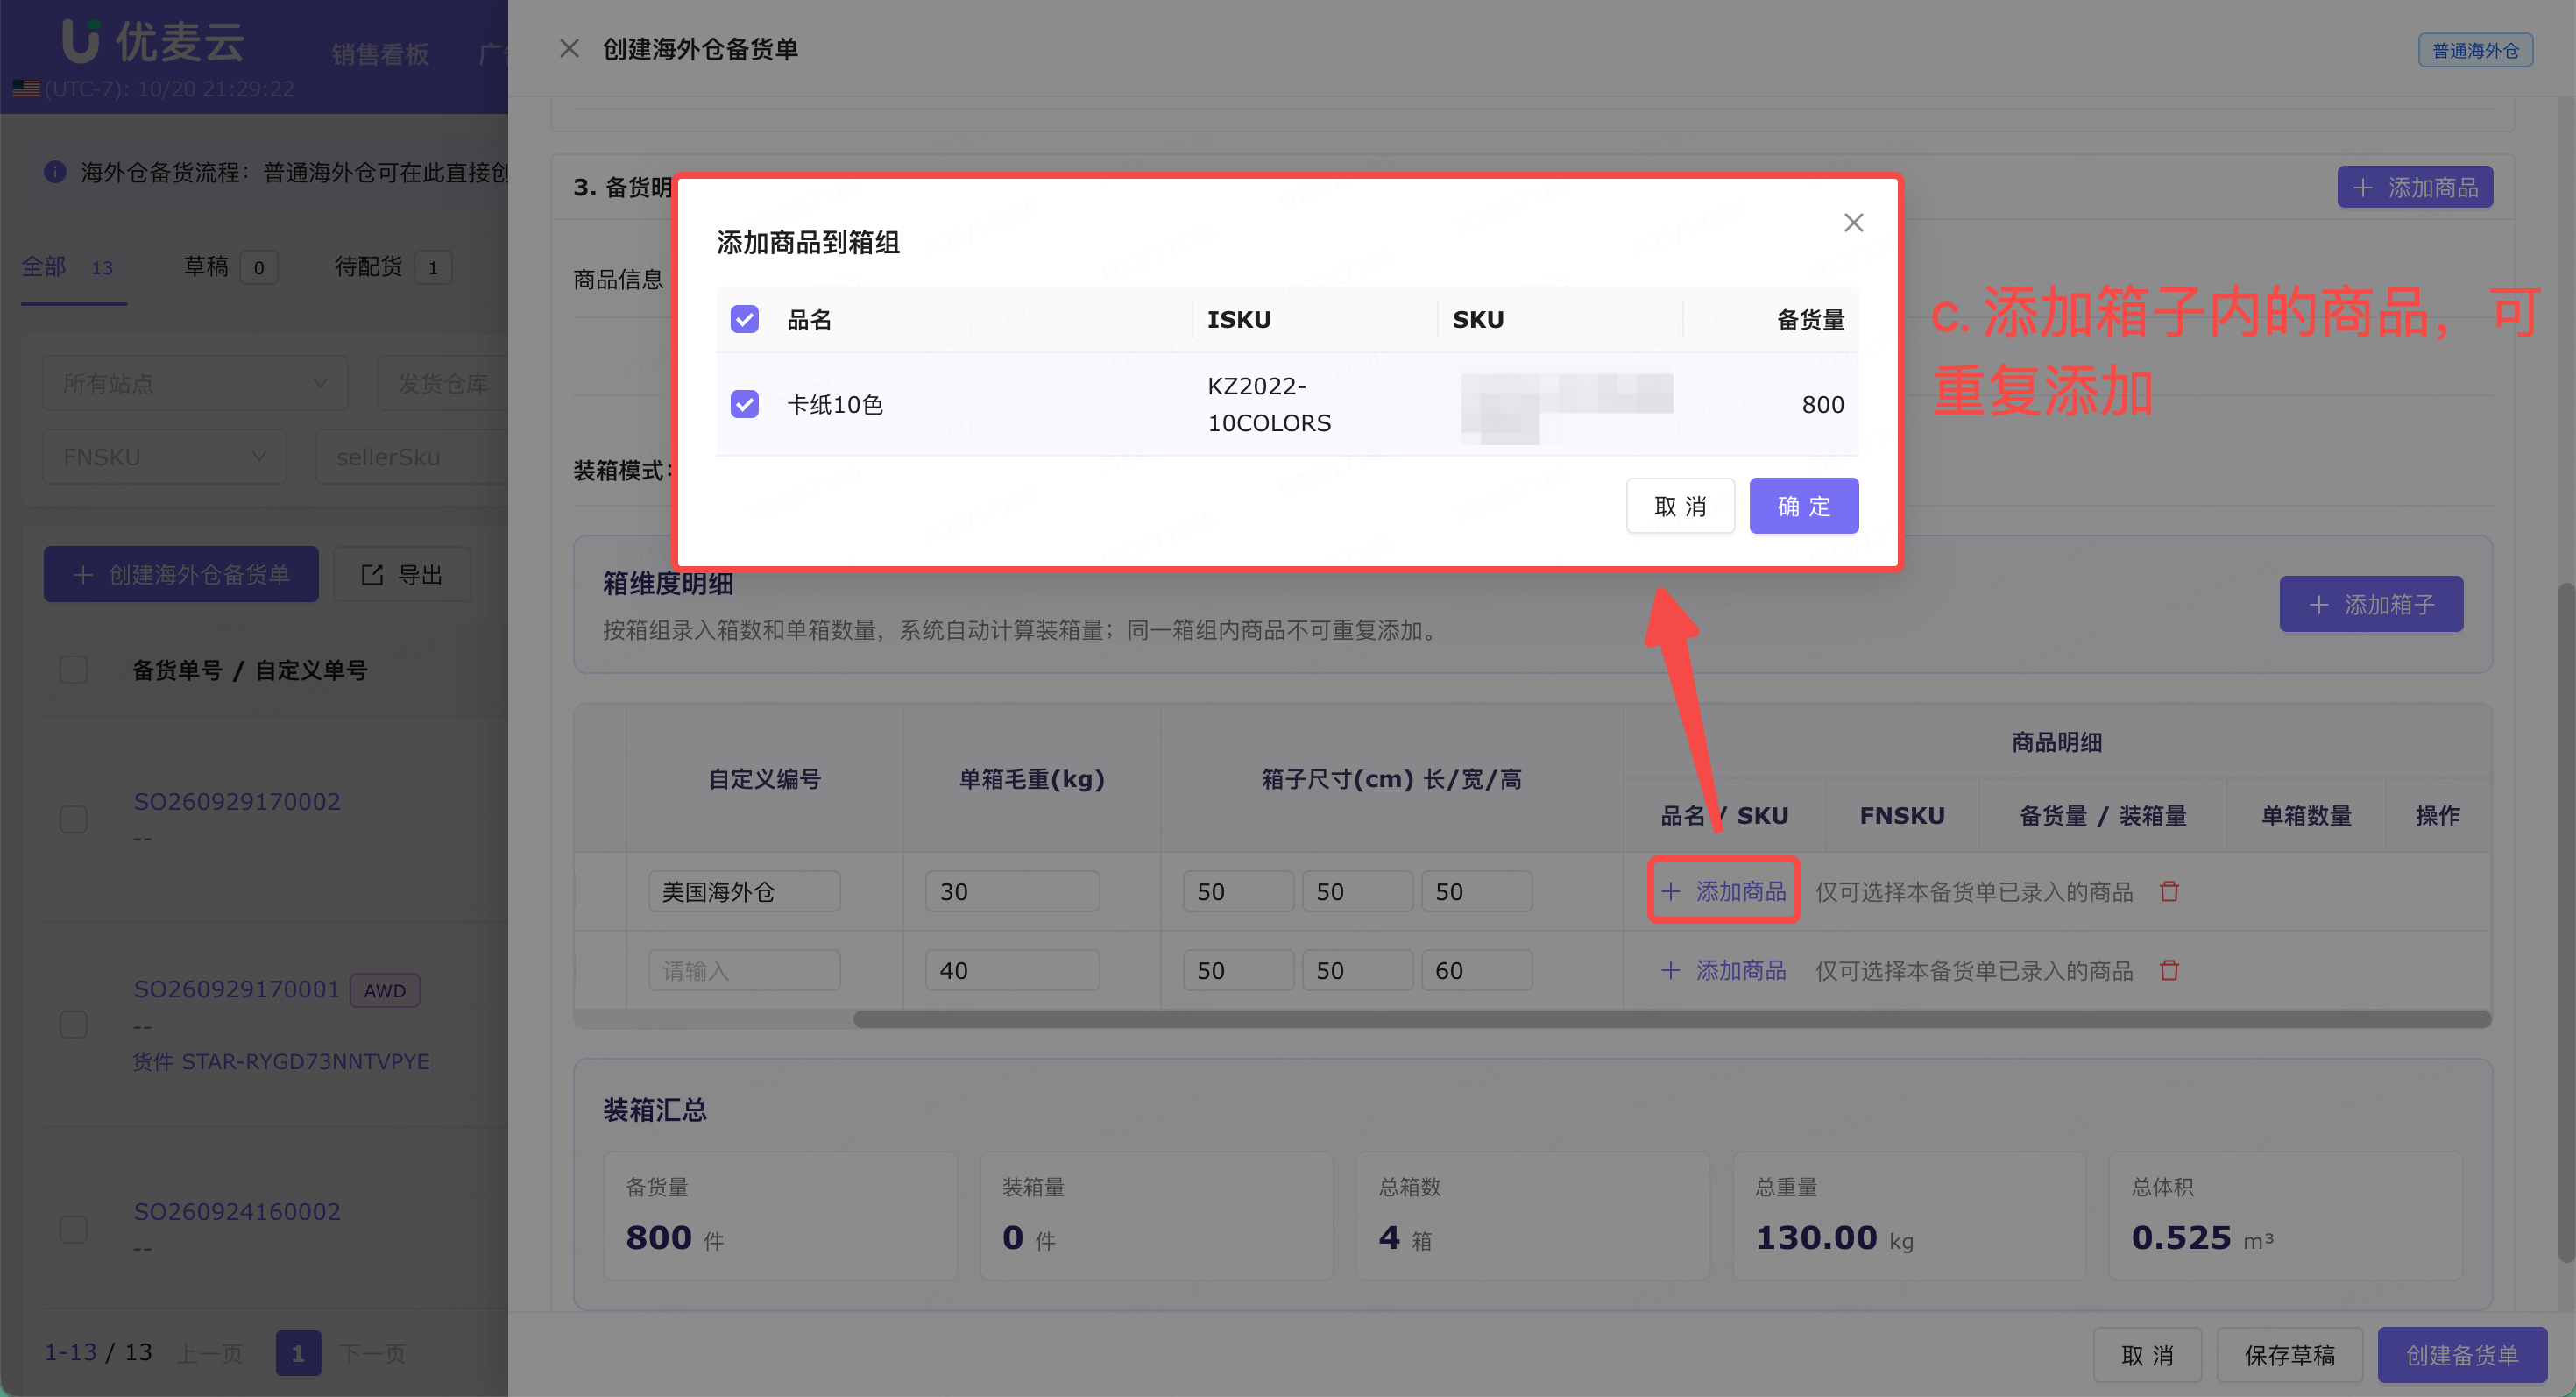
Task: Click 添加商品 link in 美国海外仓 row
Action: pyautogui.click(x=1723, y=891)
